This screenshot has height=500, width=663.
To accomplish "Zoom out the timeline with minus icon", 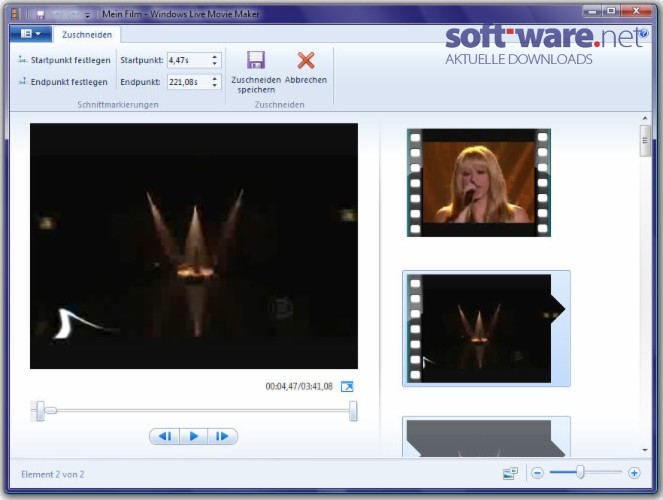I will (x=537, y=473).
